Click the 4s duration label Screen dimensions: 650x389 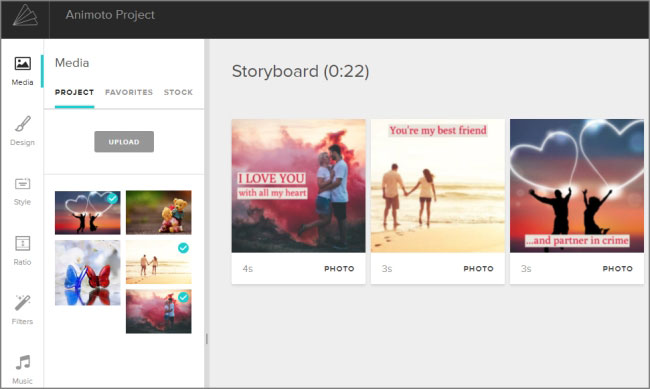pos(247,269)
